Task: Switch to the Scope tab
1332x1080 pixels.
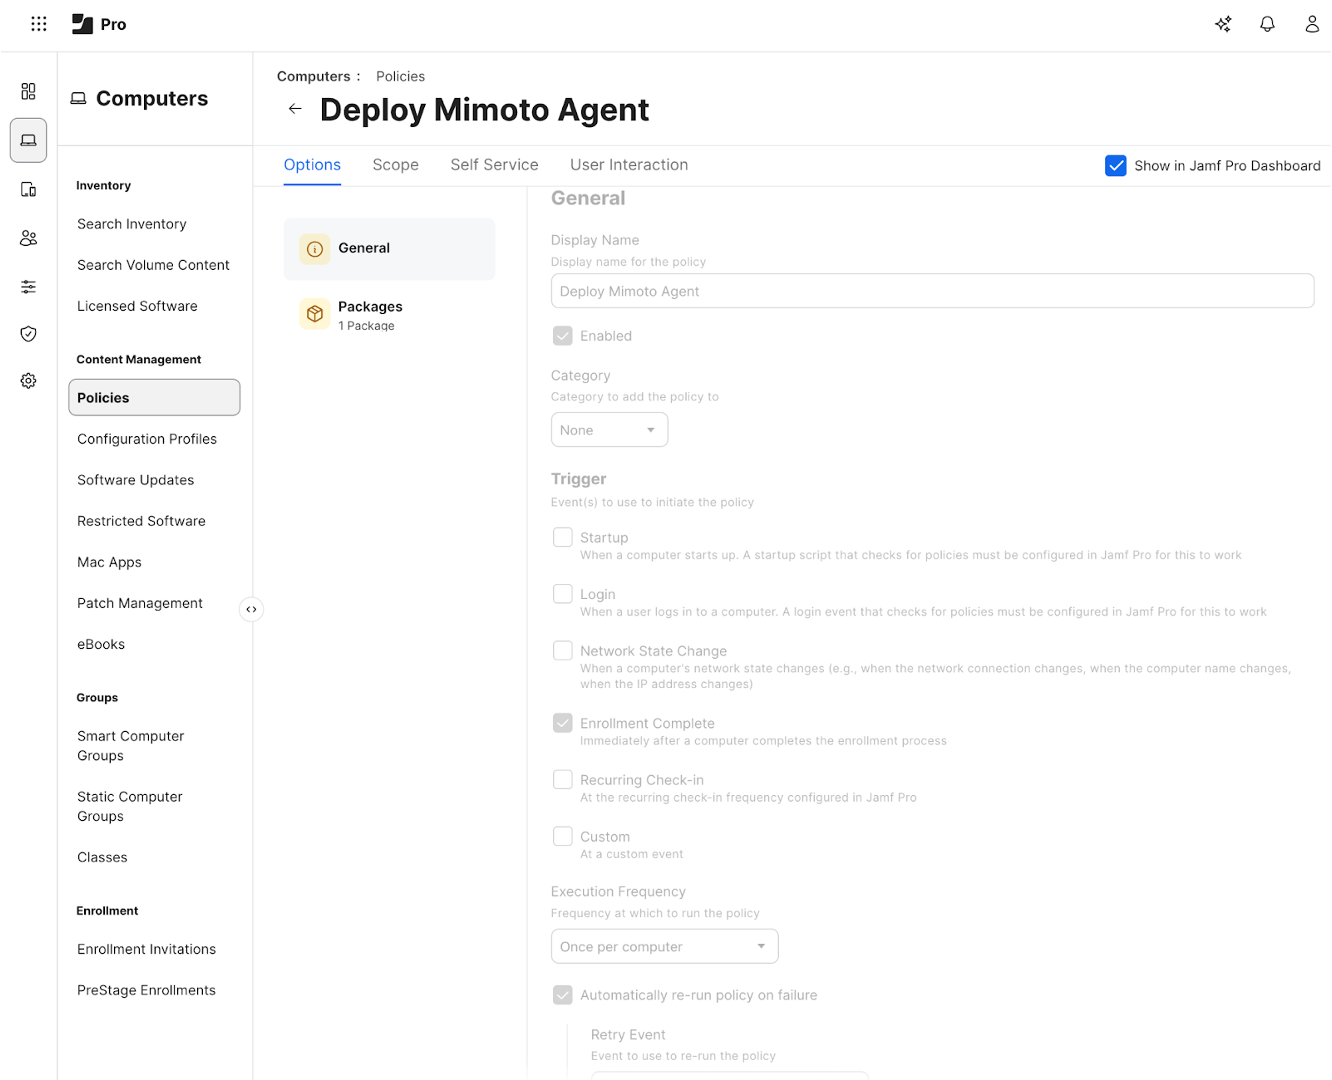Action: pos(395,165)
